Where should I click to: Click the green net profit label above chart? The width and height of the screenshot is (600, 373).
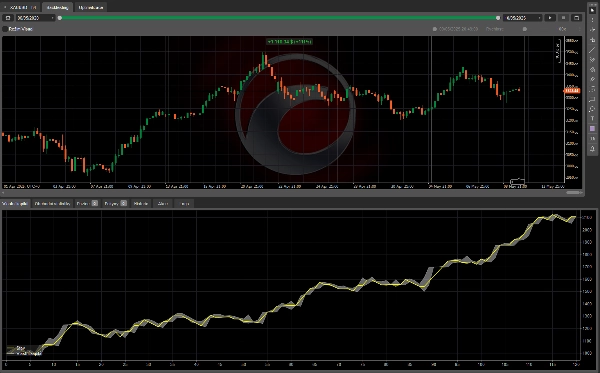click(x=290, y=42)
